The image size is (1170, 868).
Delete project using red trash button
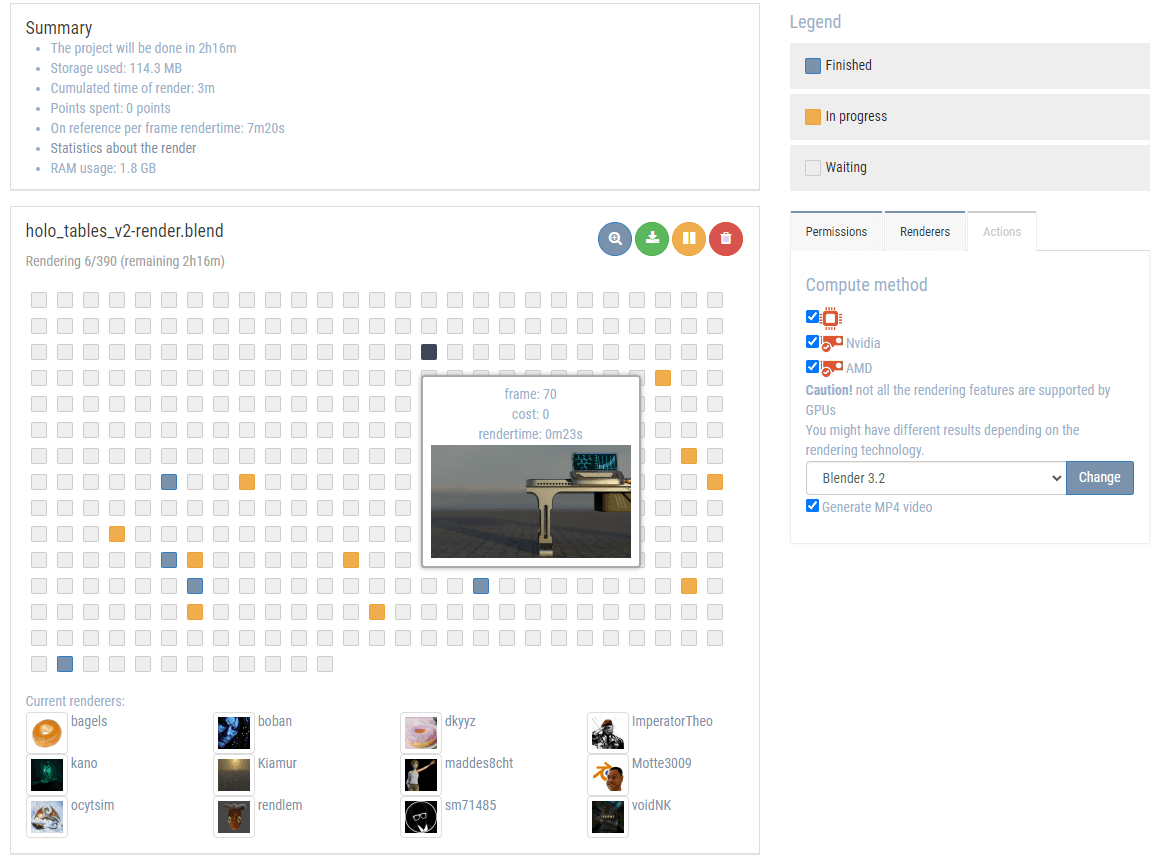pyautogui.click(x=726, y=239)
